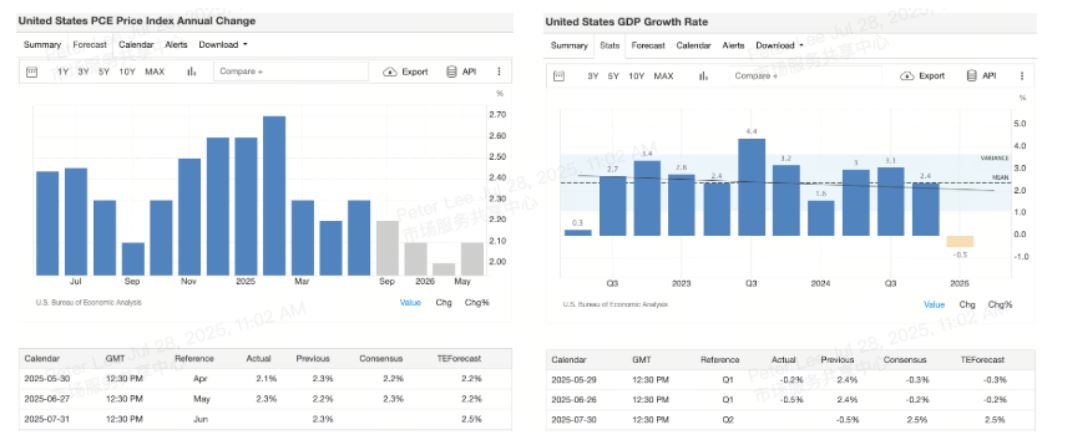Screen dimensions: 1065x445
Task: Open three-dot more menu on GDP chart
Action: [x=1021, y=76]
